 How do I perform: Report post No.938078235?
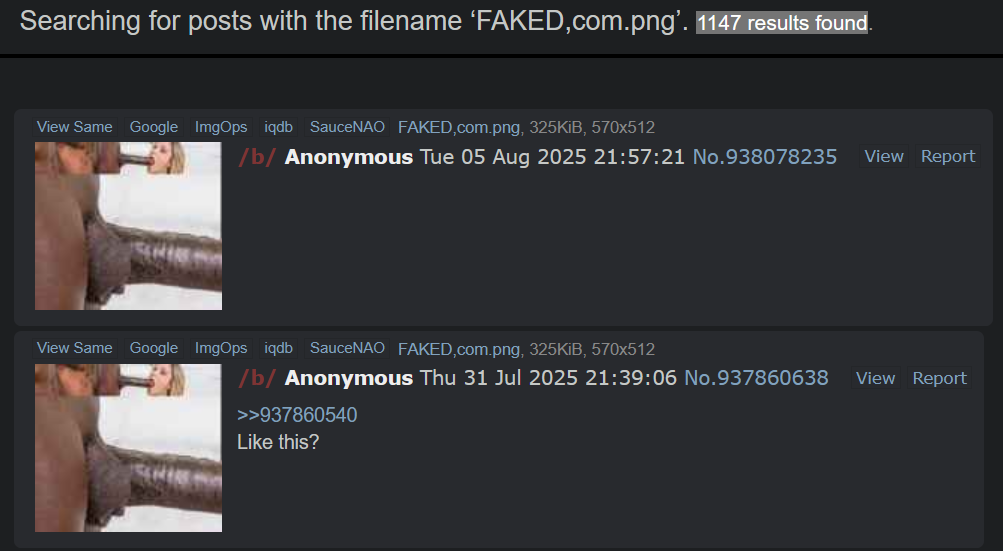click(x=947, y=156)
